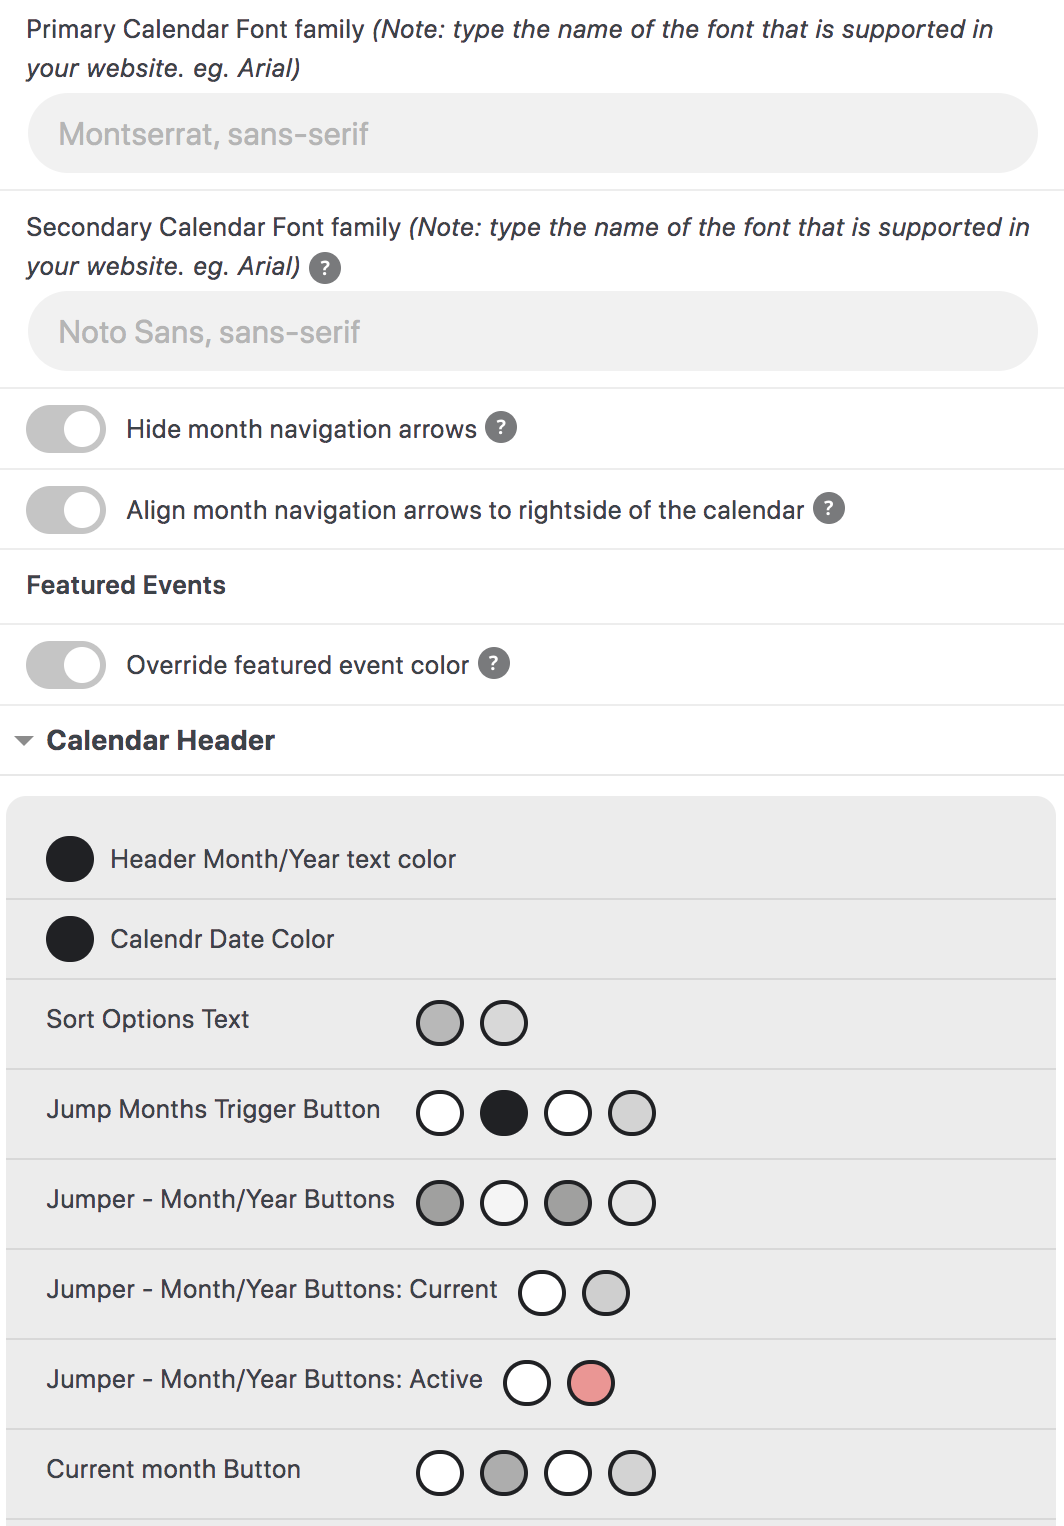
Task: Click the Secondary Calendar Font family field
Action: [x=532, y=330]
